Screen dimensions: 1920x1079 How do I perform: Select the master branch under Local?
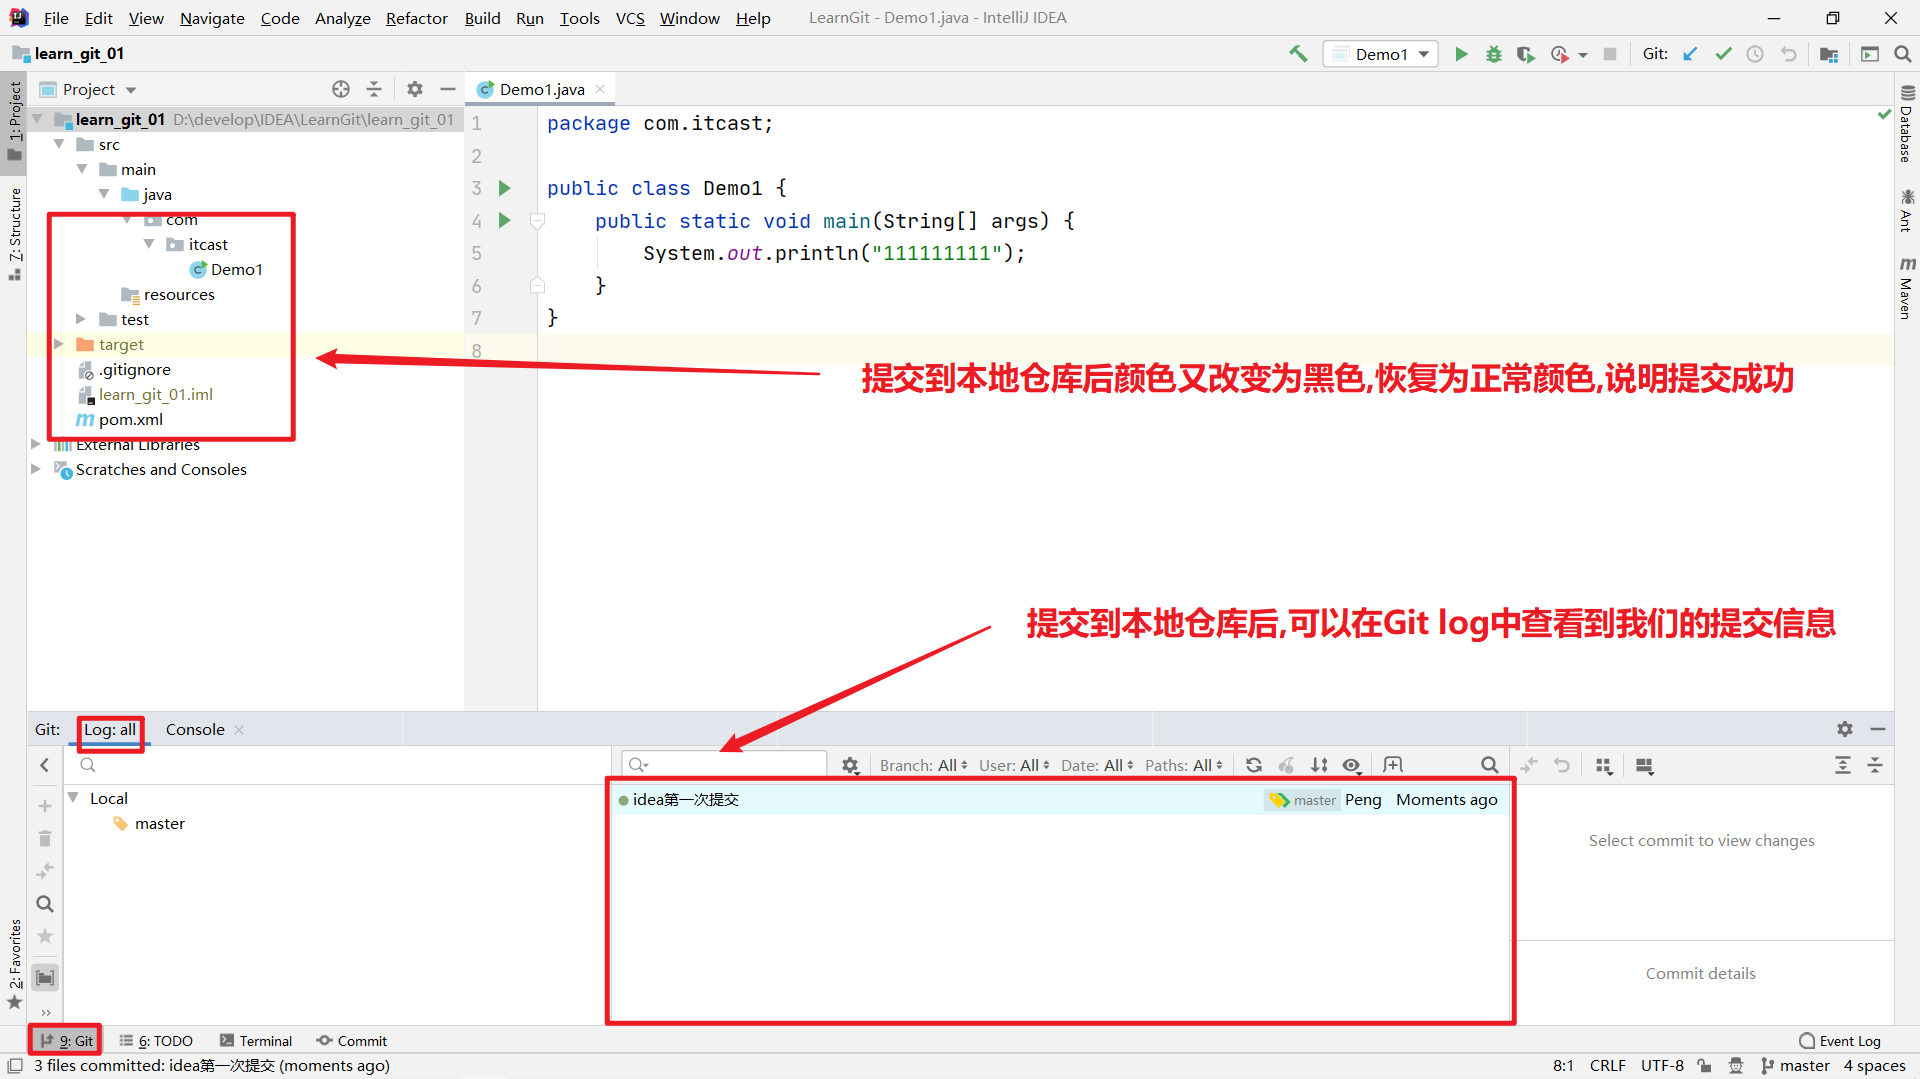(160, 823)
